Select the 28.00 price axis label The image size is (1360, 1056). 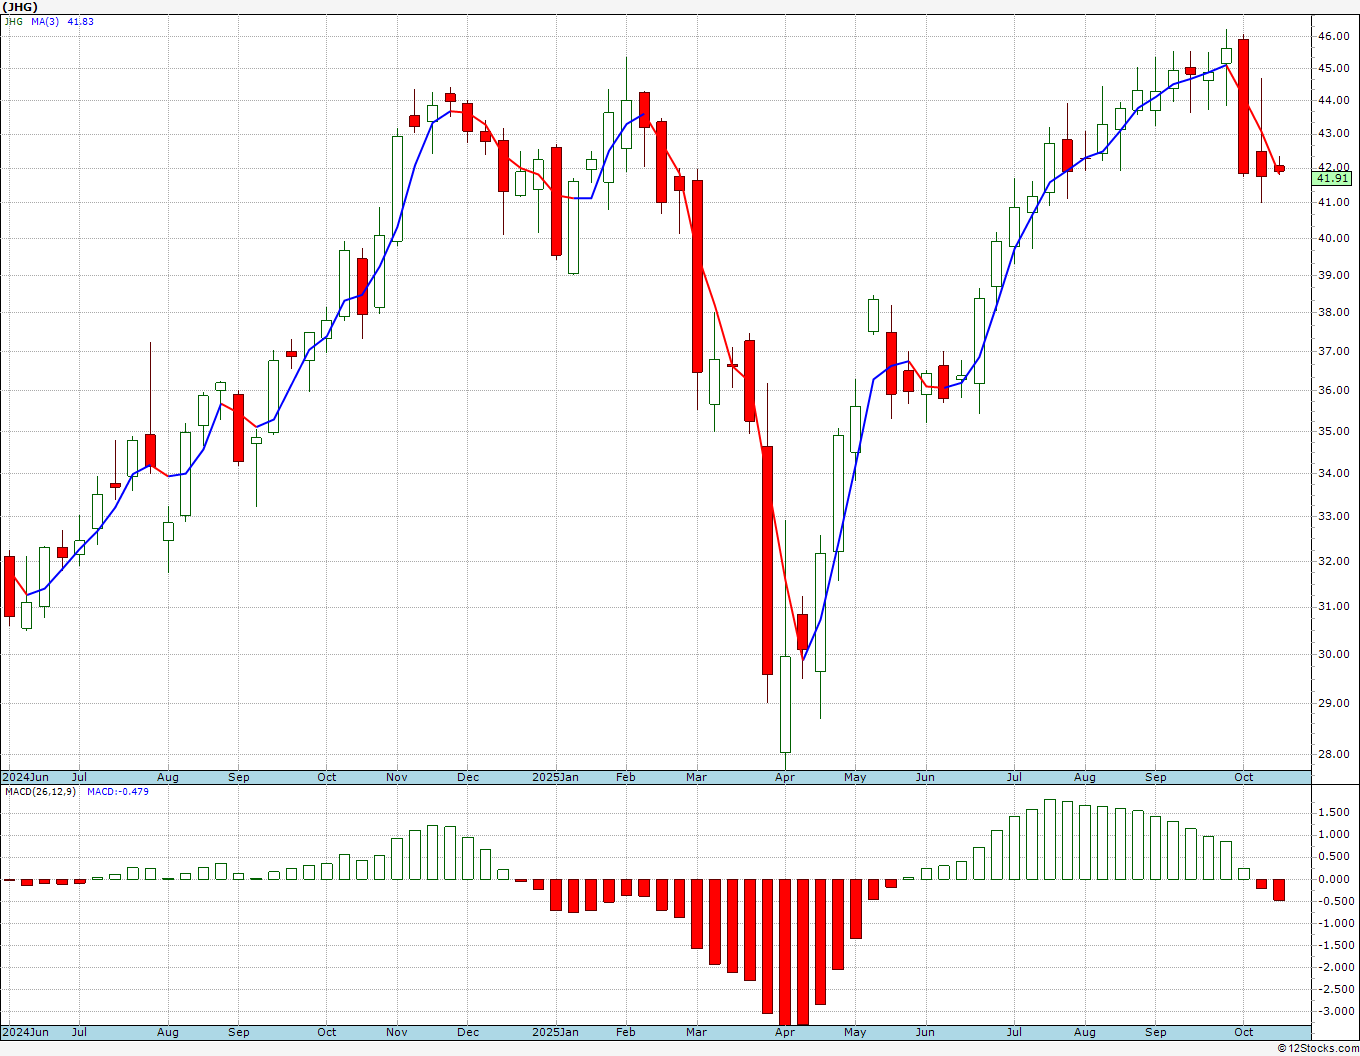(1333, 754)
